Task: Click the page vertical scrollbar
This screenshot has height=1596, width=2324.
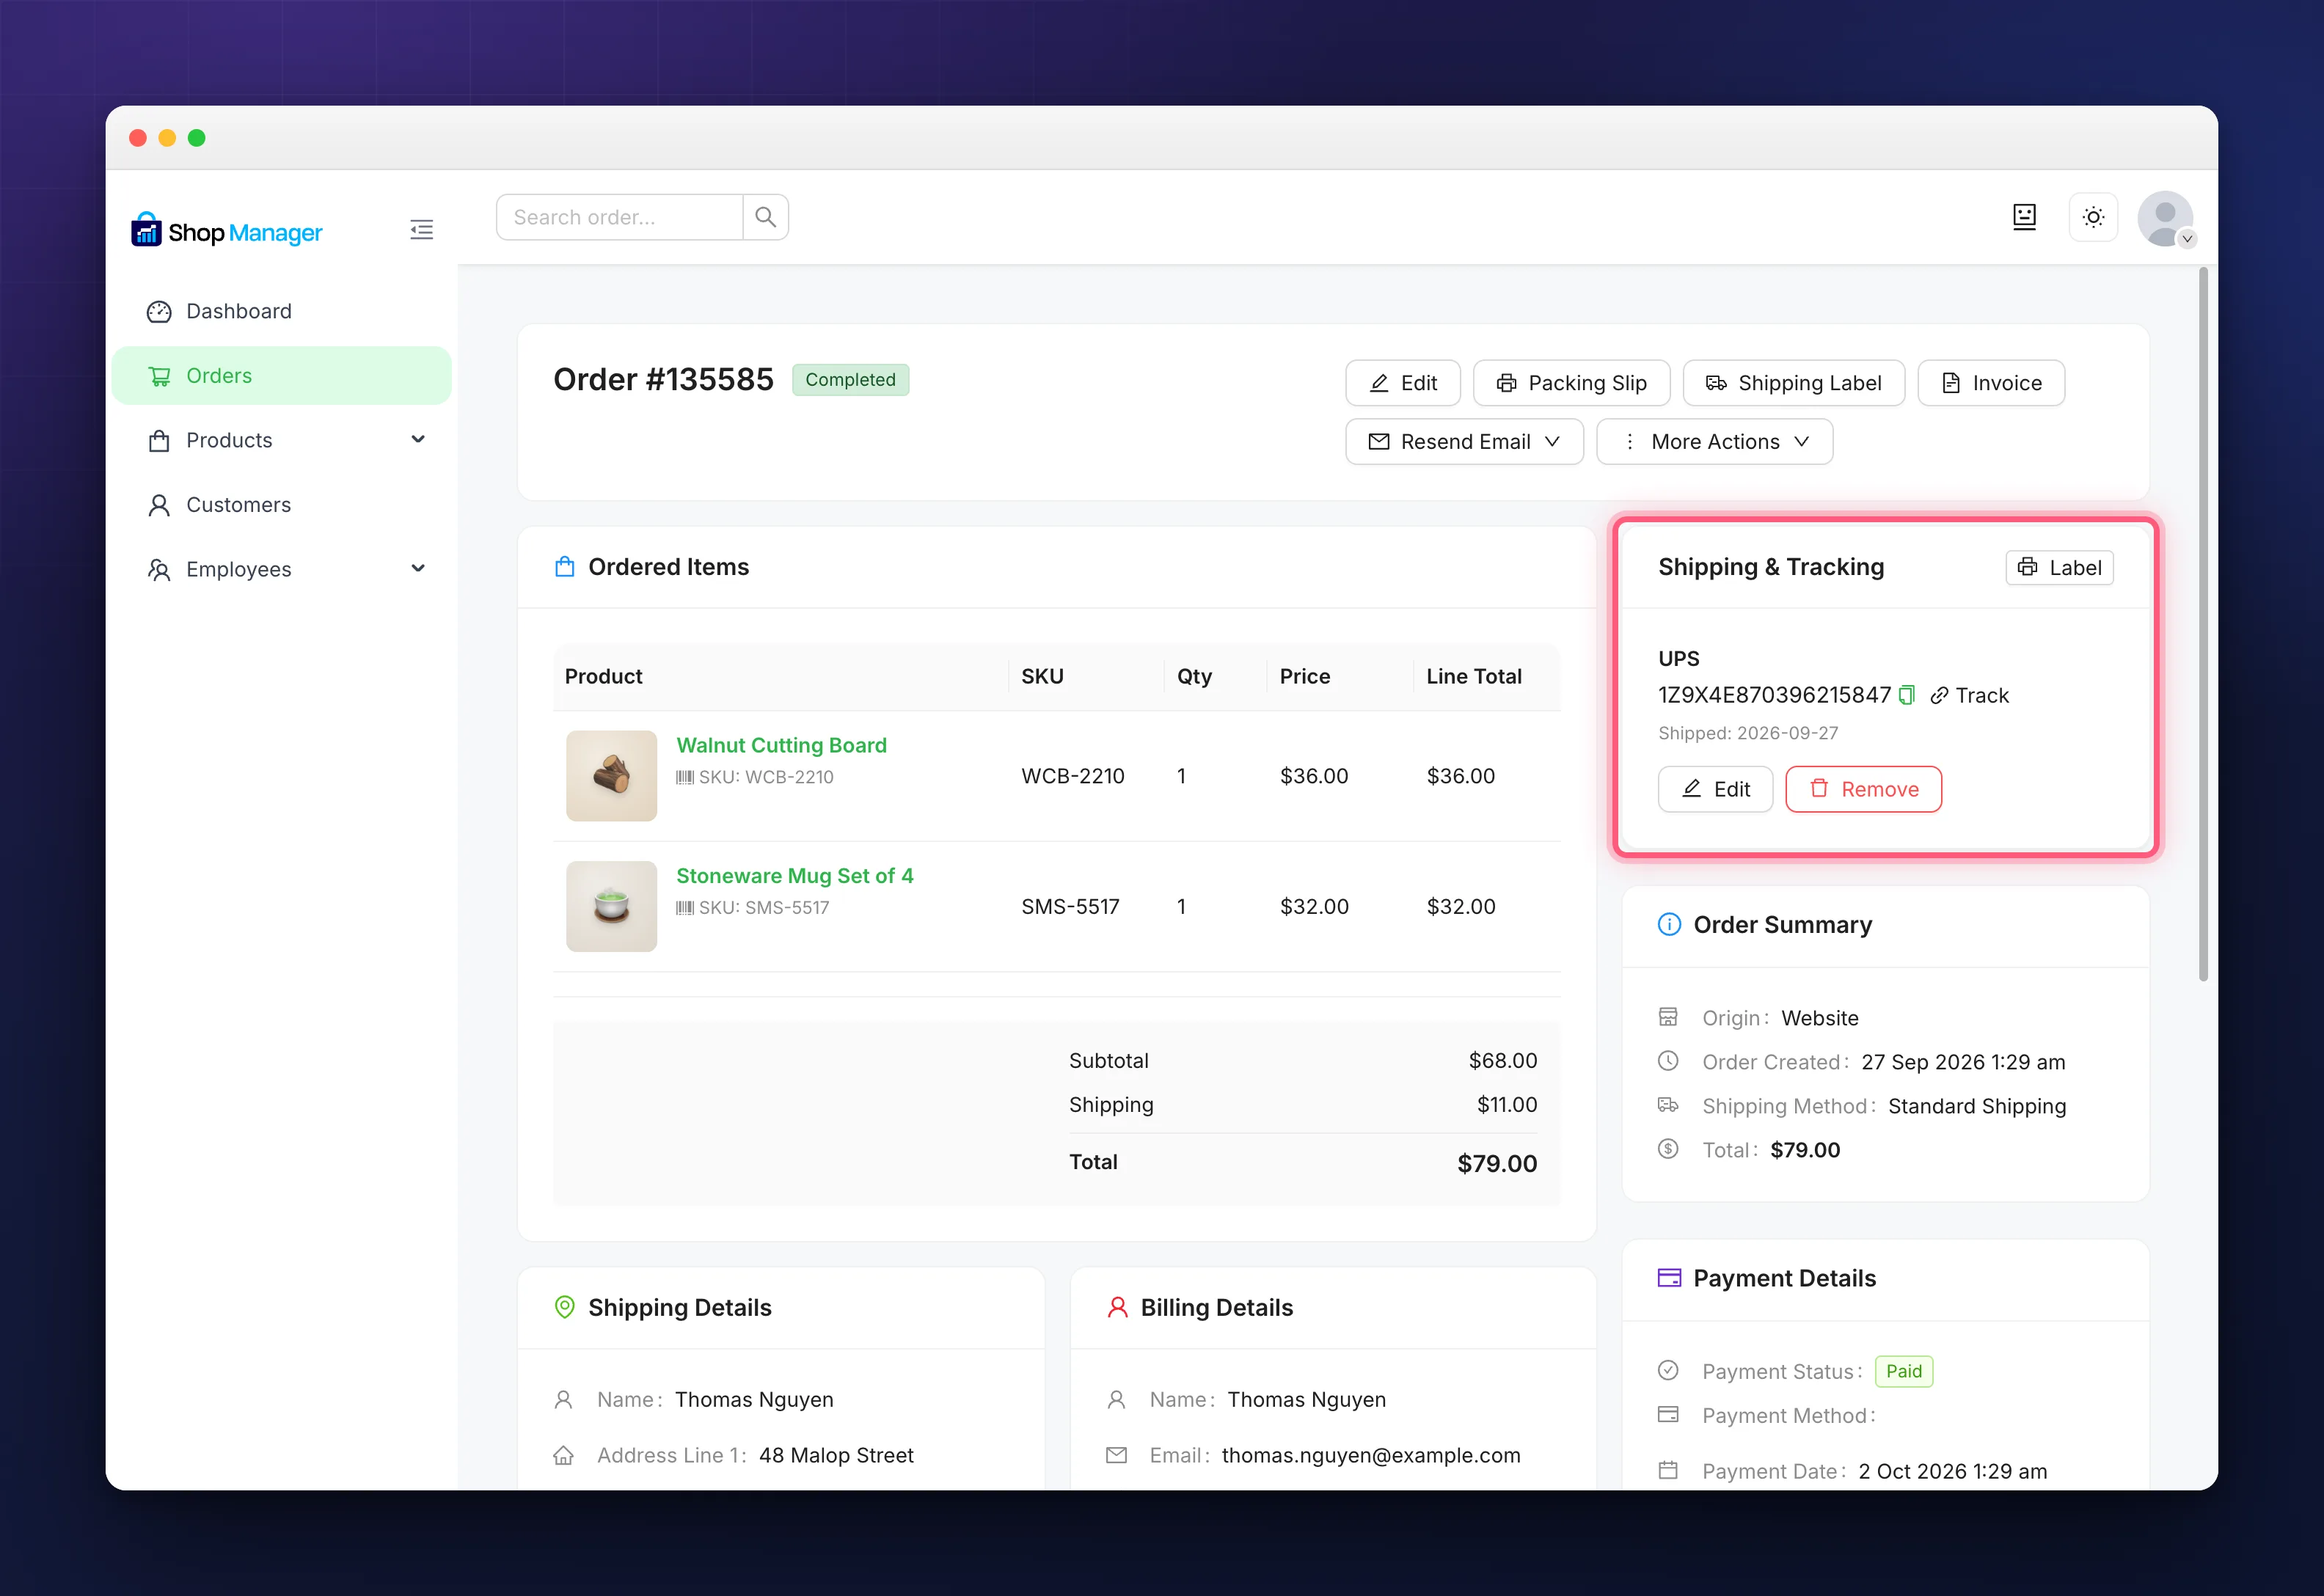Action: point(2203,625)
